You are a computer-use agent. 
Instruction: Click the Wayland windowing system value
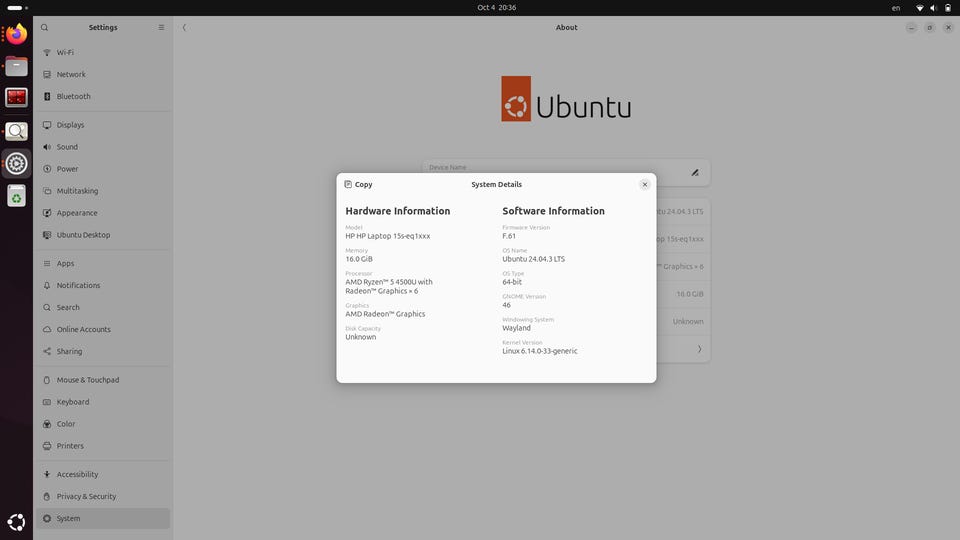517,328
